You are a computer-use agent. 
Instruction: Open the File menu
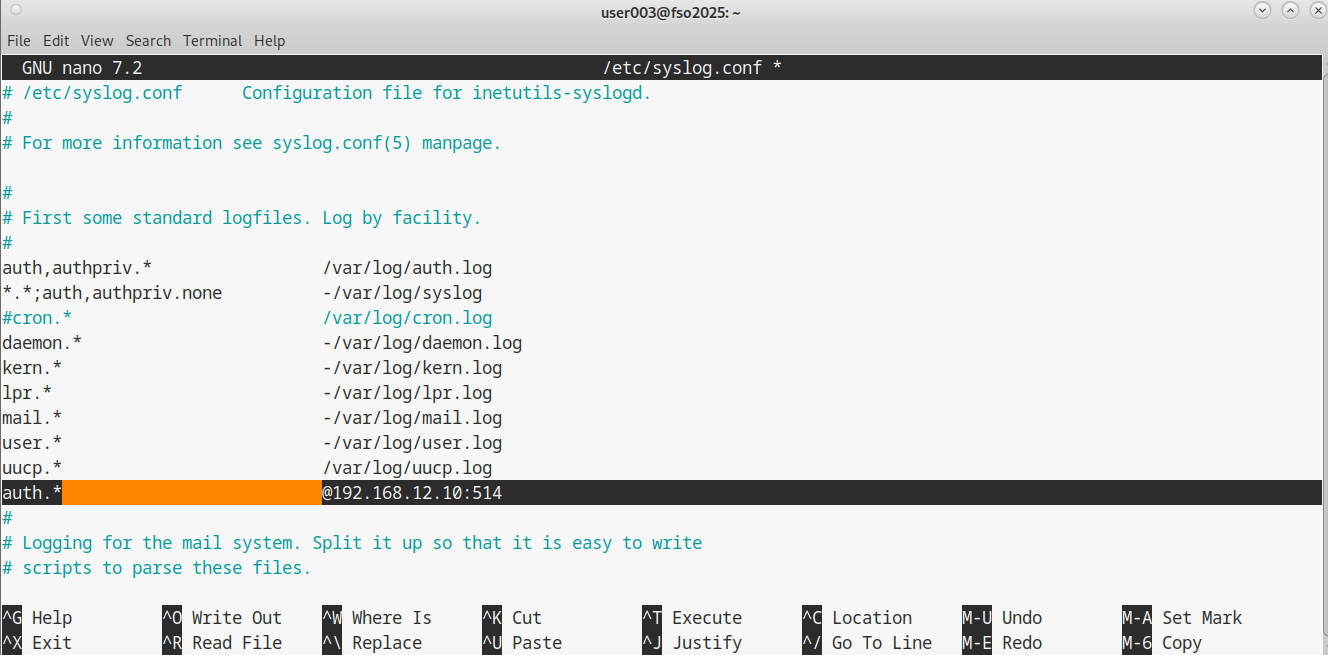19,41
